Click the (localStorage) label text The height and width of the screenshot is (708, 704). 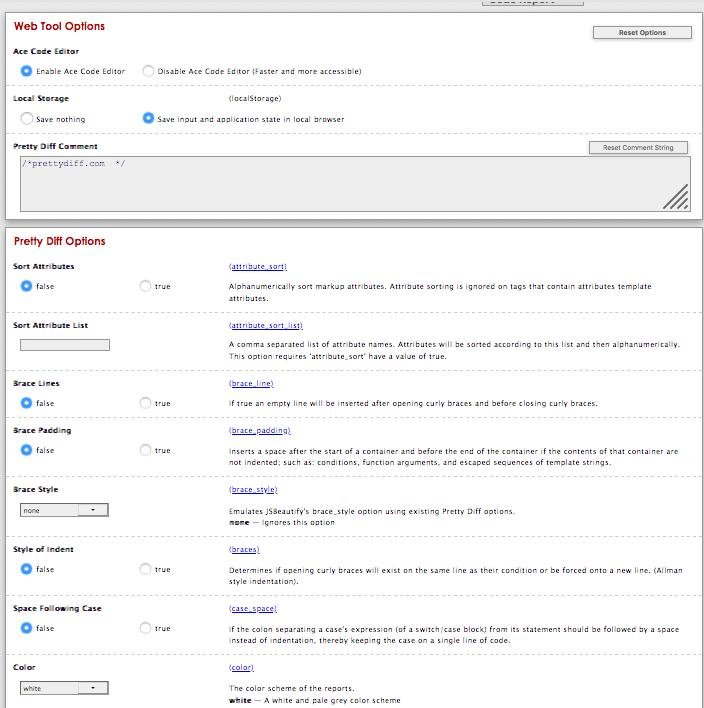tap(255, 98)
